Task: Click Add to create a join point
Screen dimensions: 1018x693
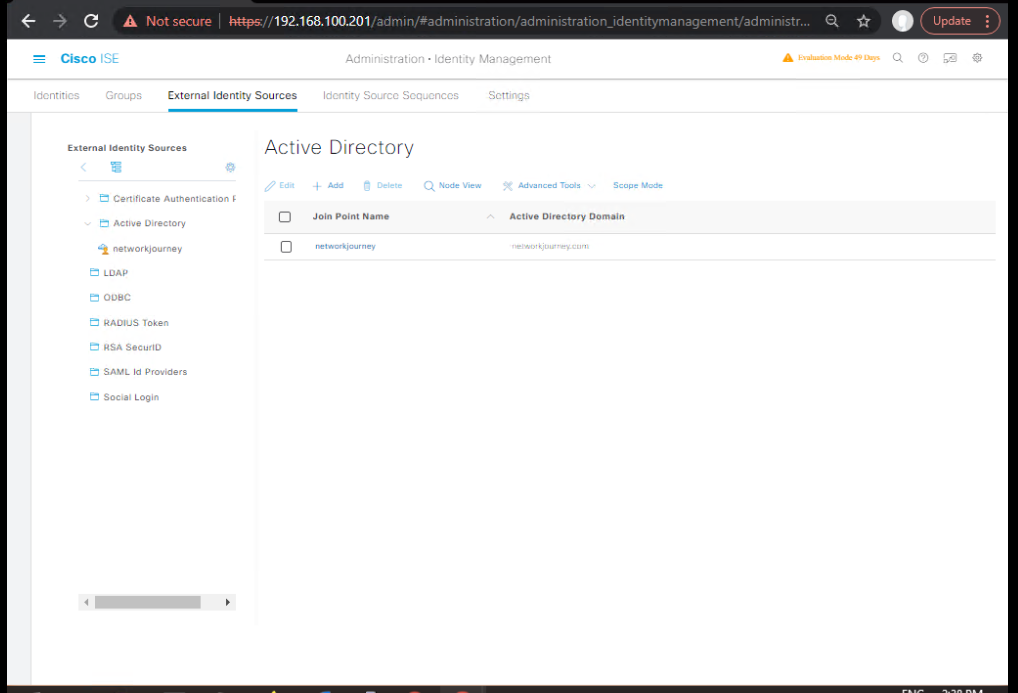Action: [328, 186]
